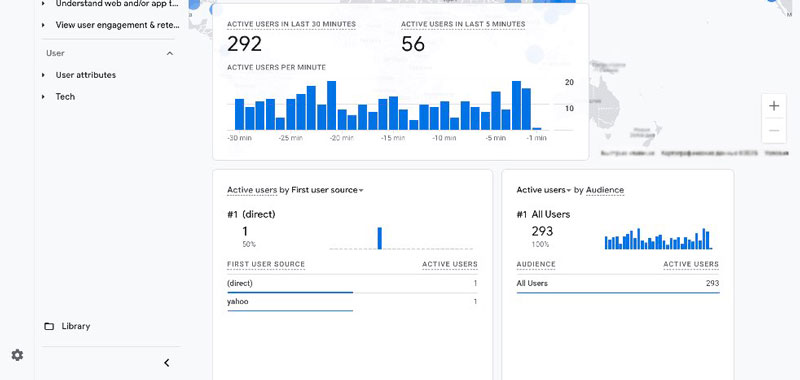Click the #1 All Users heading

click(543, 214)
